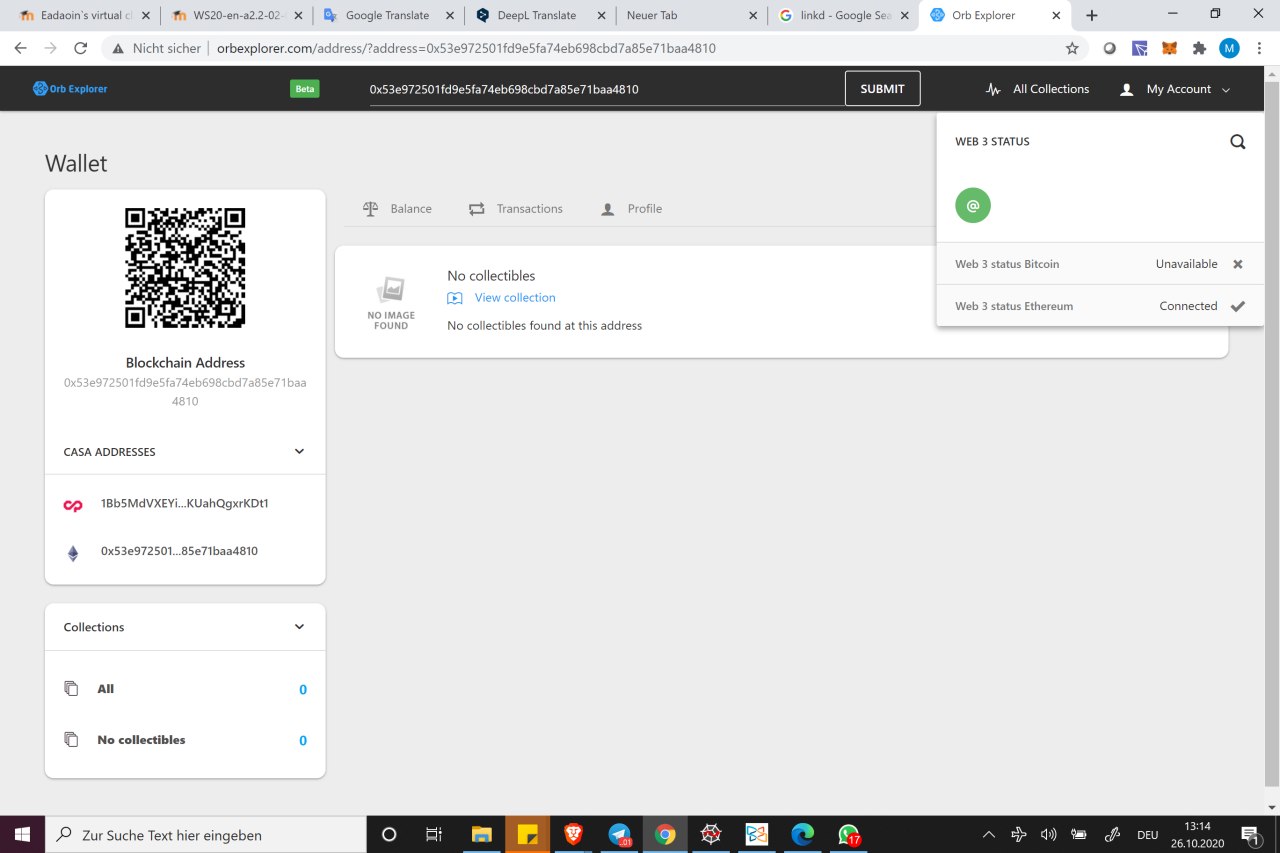Click the My Account person icon
Viewport: 1280px width, 853px height.
[x=1127, y=89]
